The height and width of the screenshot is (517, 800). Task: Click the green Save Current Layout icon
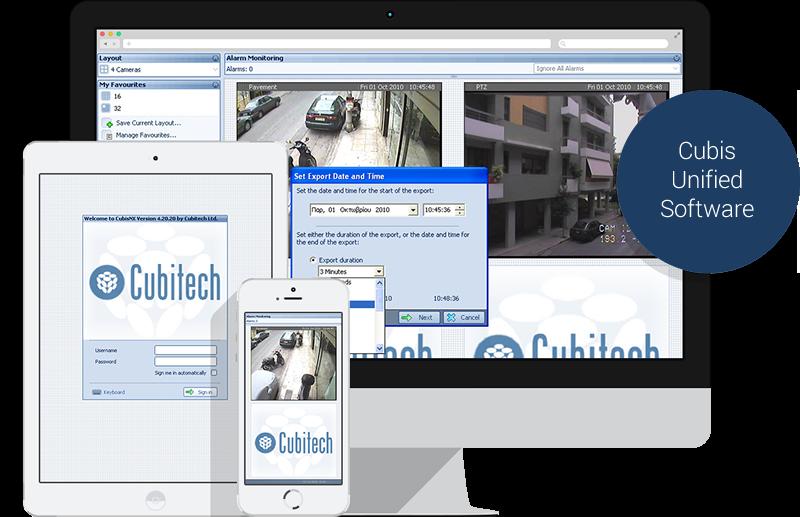[x=109, y=124]
